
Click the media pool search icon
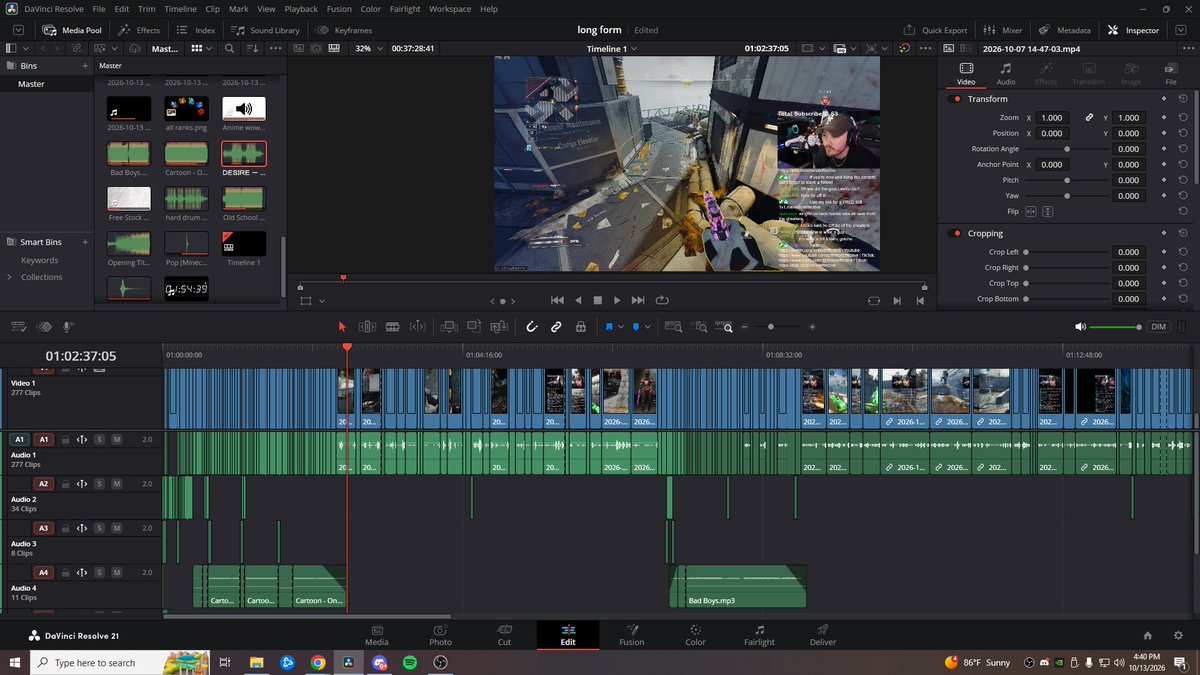[229, 48]
